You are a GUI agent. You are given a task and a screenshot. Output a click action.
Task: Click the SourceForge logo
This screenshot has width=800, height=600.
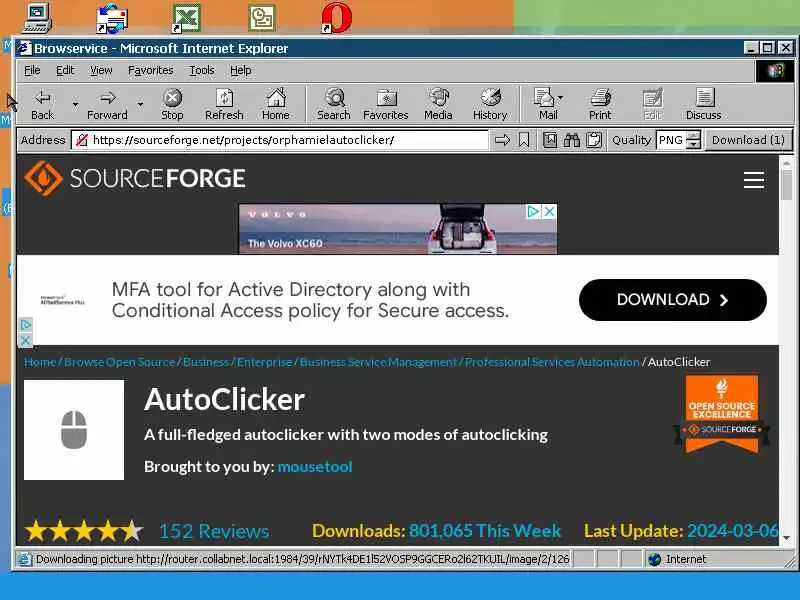[x=135, y=178]
